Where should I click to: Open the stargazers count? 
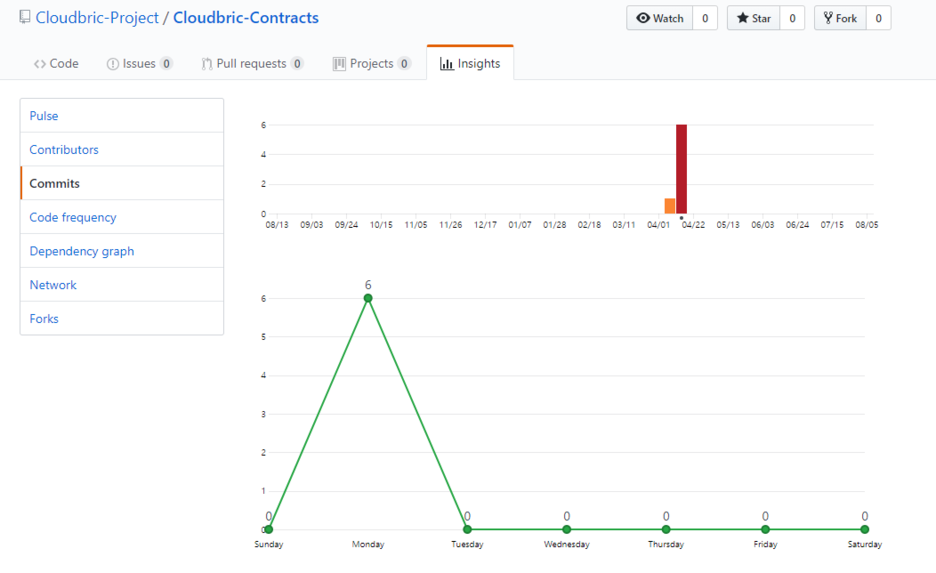pos(792,18)
